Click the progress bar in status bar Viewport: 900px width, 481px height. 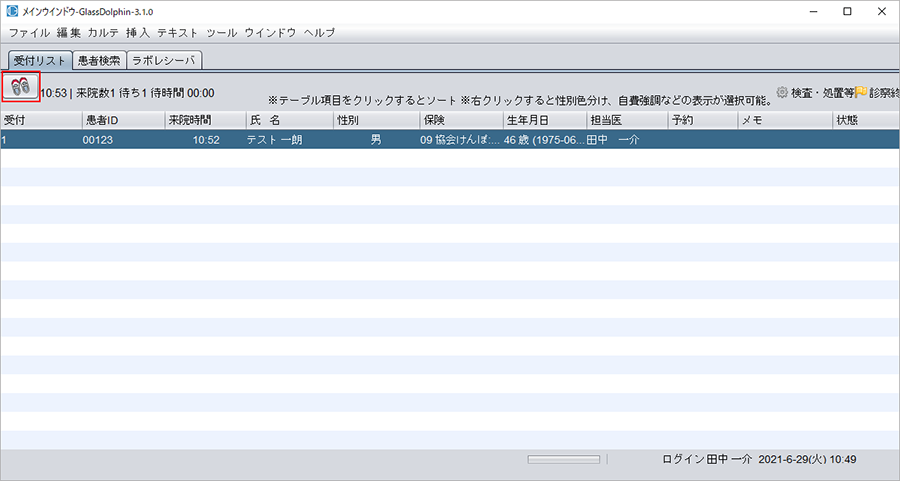click(564, 459)
